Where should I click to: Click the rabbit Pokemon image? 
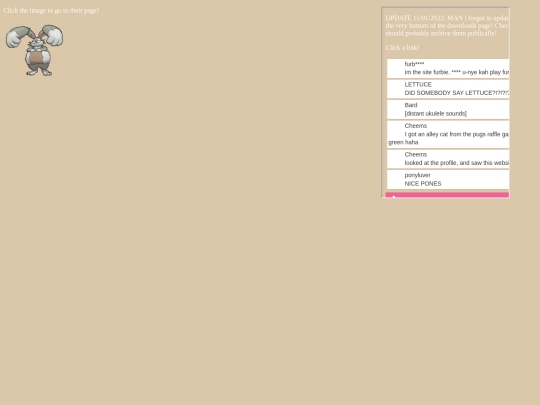[x=34, y=50]
